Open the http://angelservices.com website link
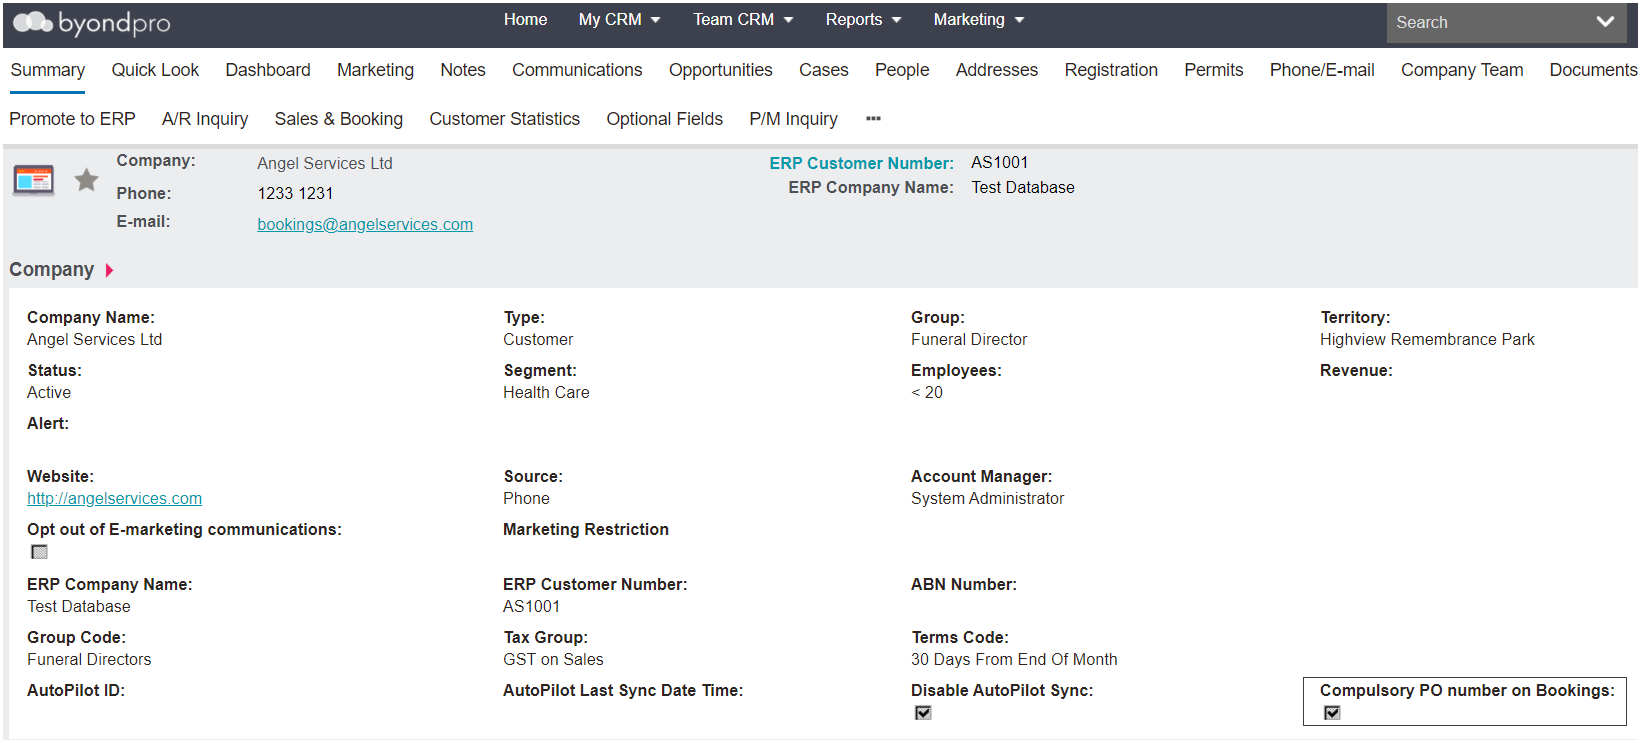Viewport: 1641px width, 743px height. click(114, 499)
